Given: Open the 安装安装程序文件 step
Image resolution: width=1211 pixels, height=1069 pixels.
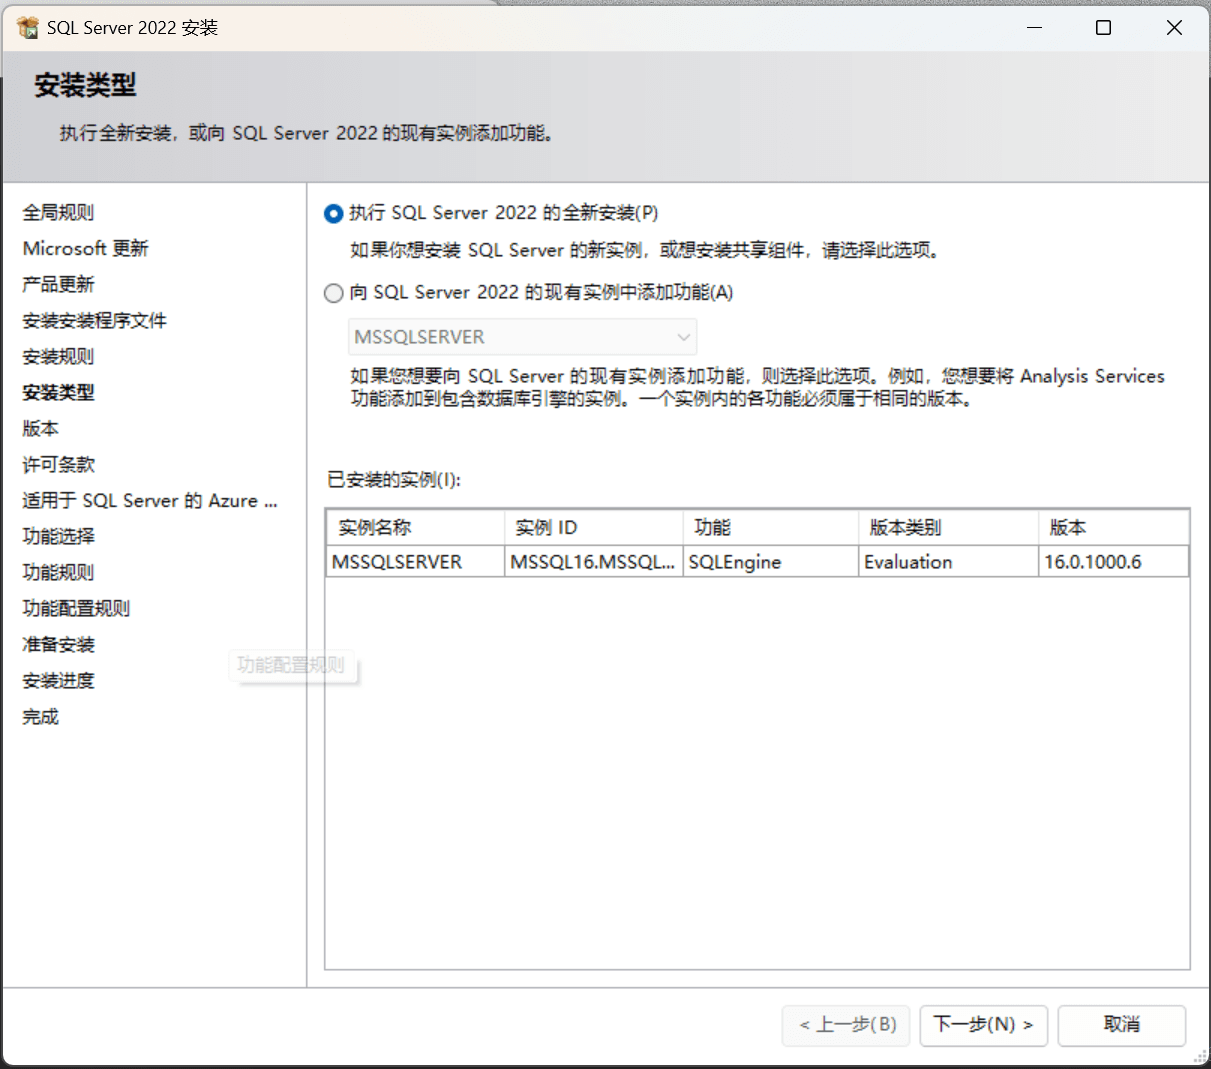Looking at the screenshot, I should (x=94, y=320).
